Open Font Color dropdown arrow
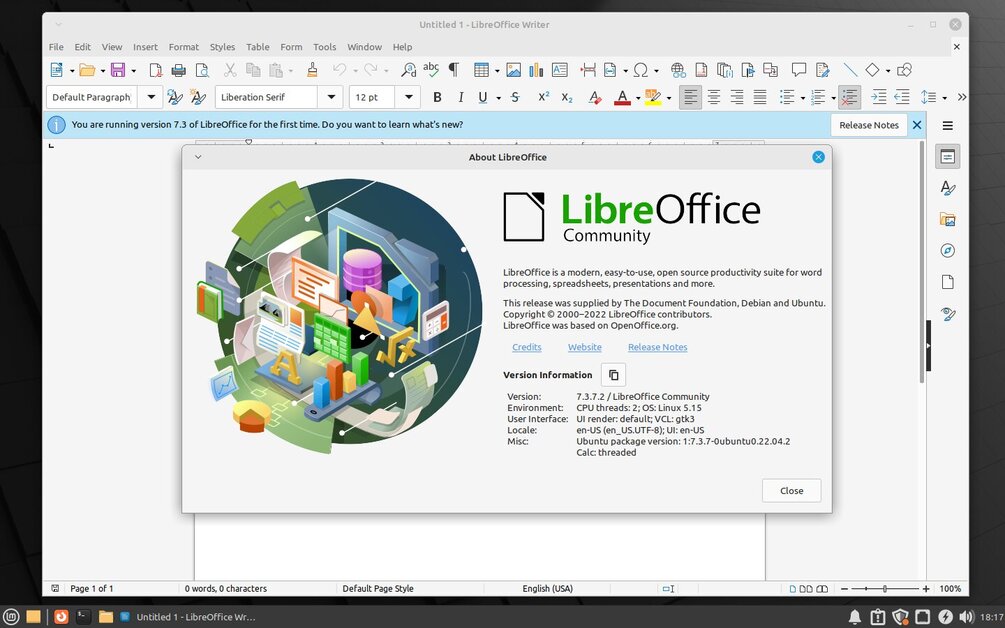The height and width of the screenshot is (628, 1005). point(638,98)
